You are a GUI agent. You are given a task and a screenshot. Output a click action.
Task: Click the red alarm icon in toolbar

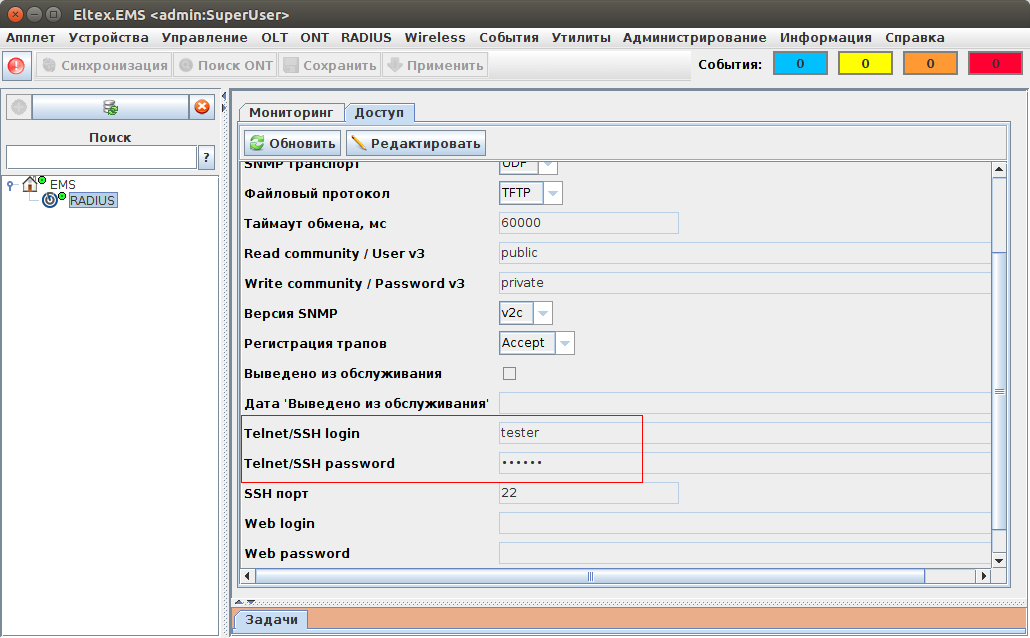pos(17,66)
